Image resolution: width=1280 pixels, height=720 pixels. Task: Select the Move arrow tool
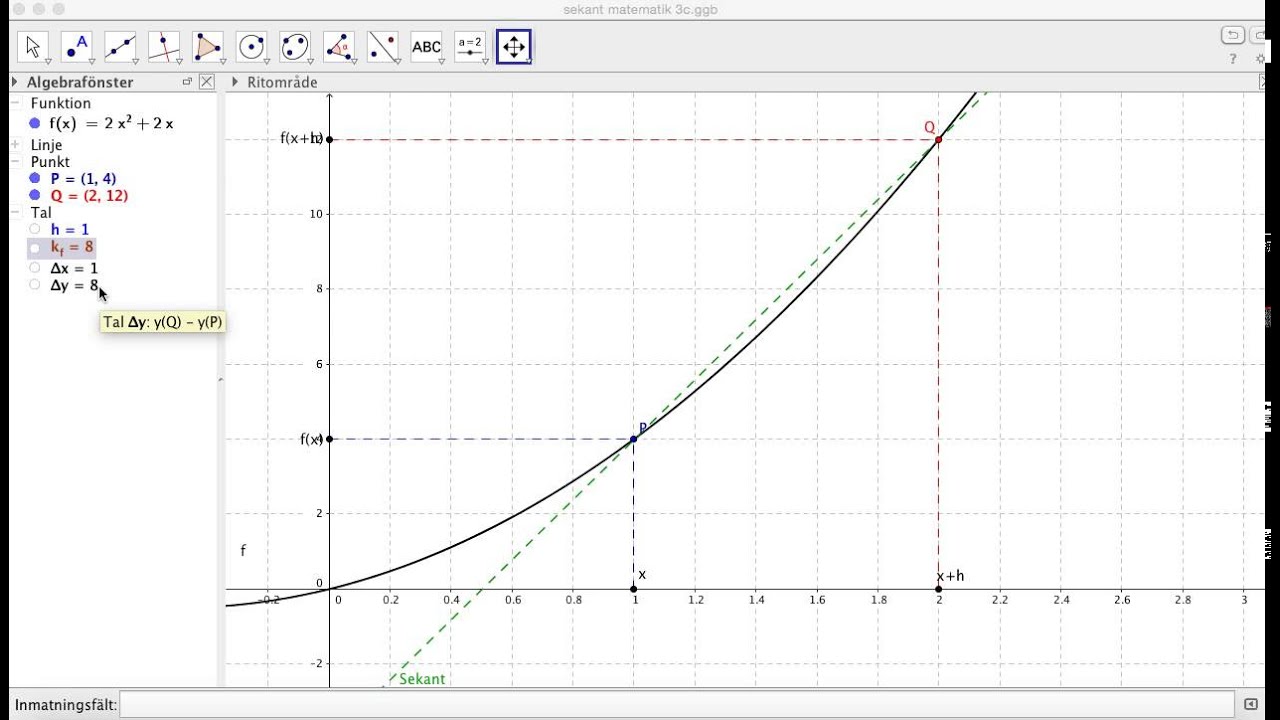pos(33,47)
